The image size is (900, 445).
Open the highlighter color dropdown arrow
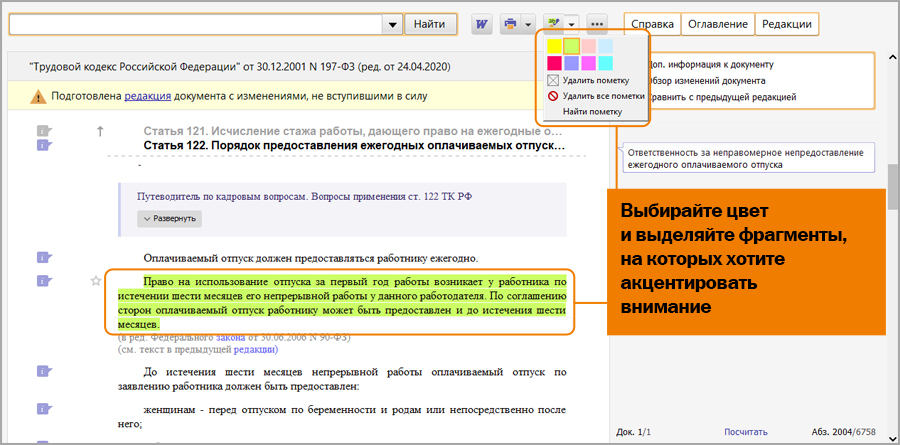tap(570, 23)
